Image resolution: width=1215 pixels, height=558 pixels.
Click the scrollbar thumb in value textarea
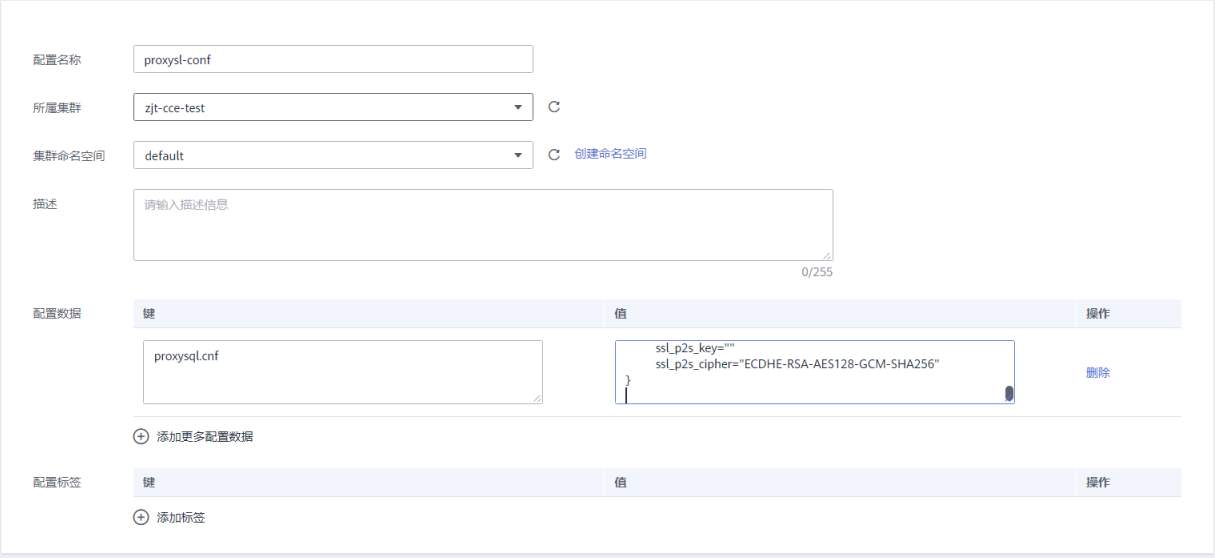(1009, 393)
